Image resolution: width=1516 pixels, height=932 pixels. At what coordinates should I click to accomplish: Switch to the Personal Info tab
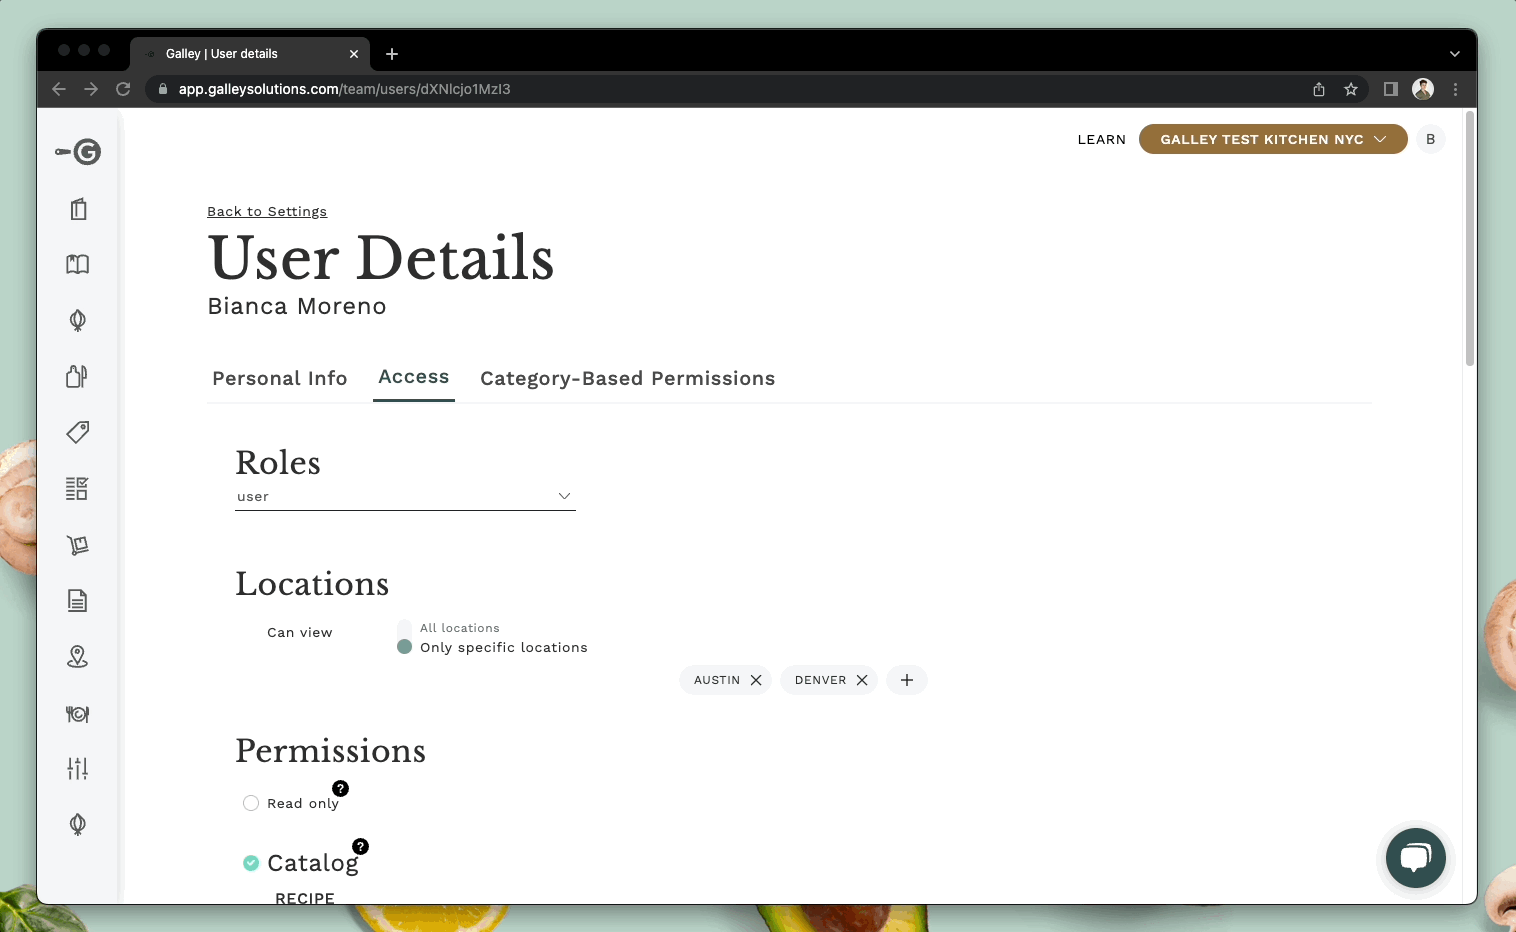(x=279, y=378)
